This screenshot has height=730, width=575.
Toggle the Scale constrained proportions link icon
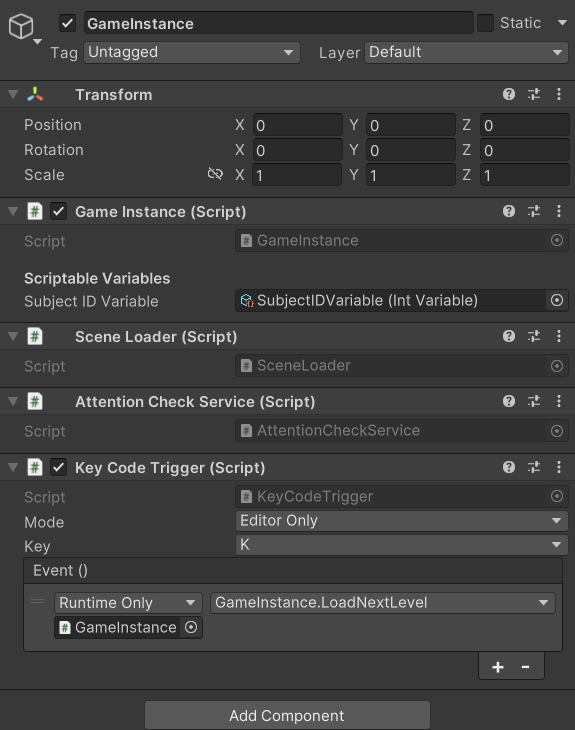pyautogui.click(x=215, y=174)
